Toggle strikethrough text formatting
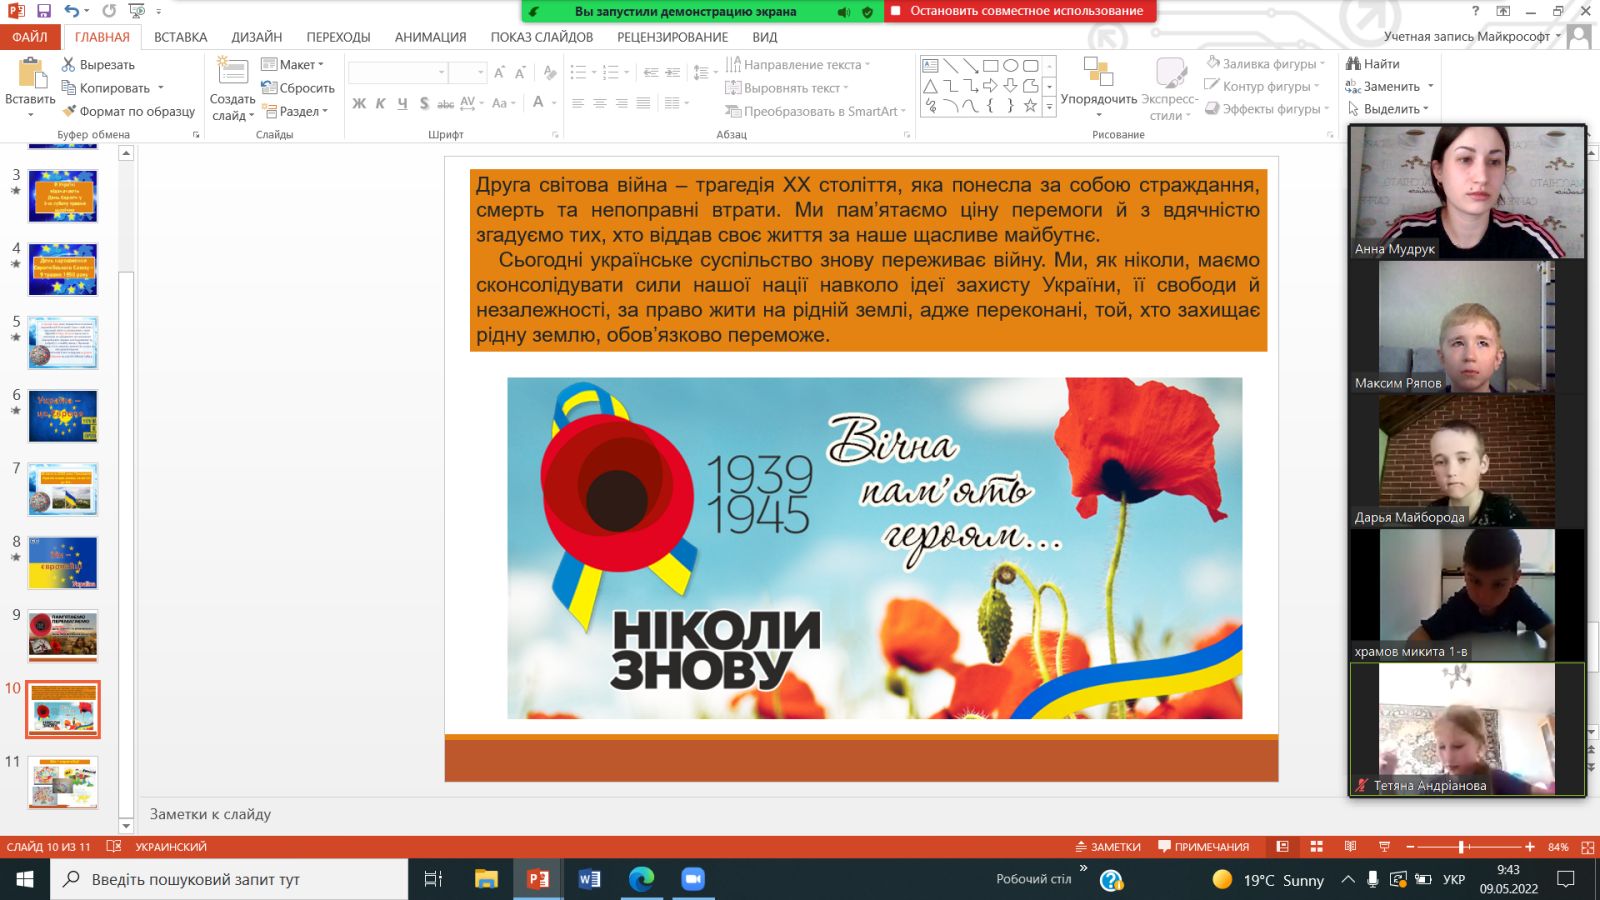1600x900 pixels. pos(445,103)
